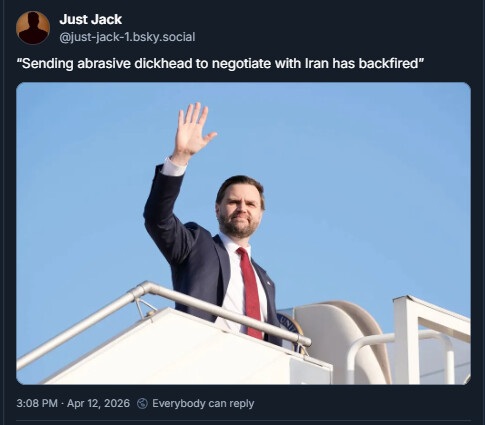
Task: Click the globe reply-settings icon
Action: [x=142, y=403]
